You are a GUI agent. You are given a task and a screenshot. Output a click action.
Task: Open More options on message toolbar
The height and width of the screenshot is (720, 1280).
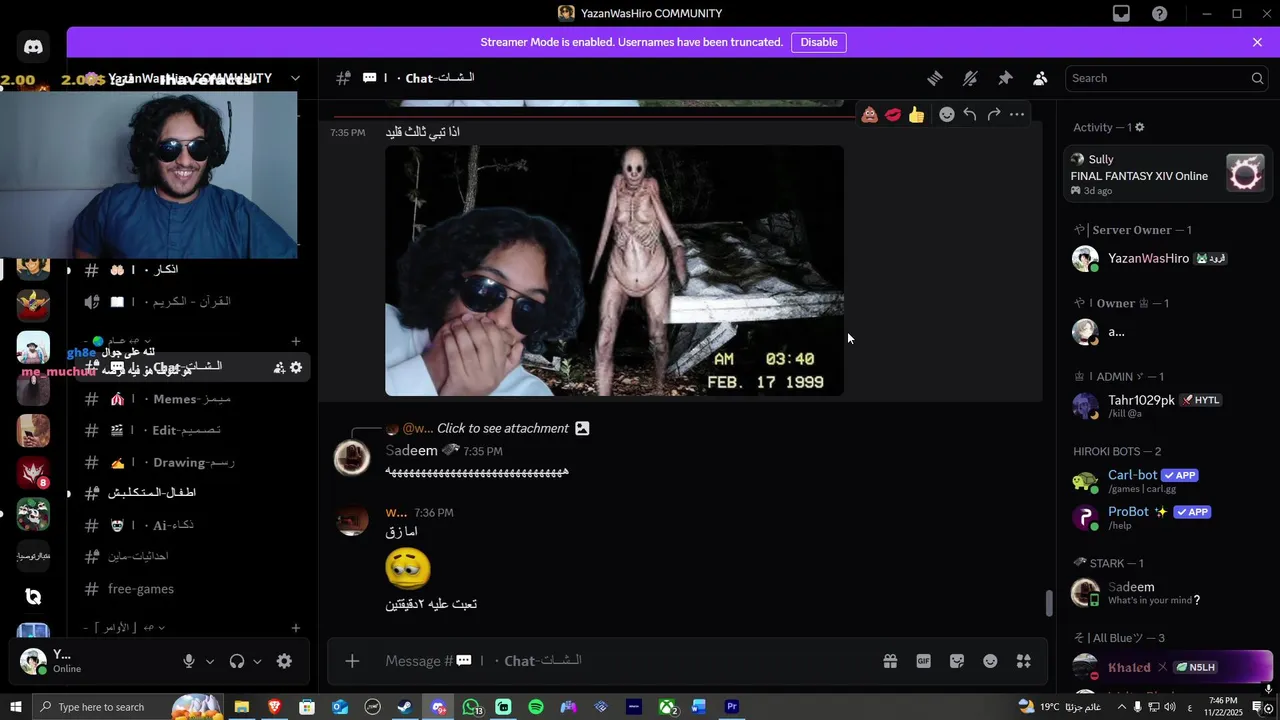click(x=1017, y=114)
